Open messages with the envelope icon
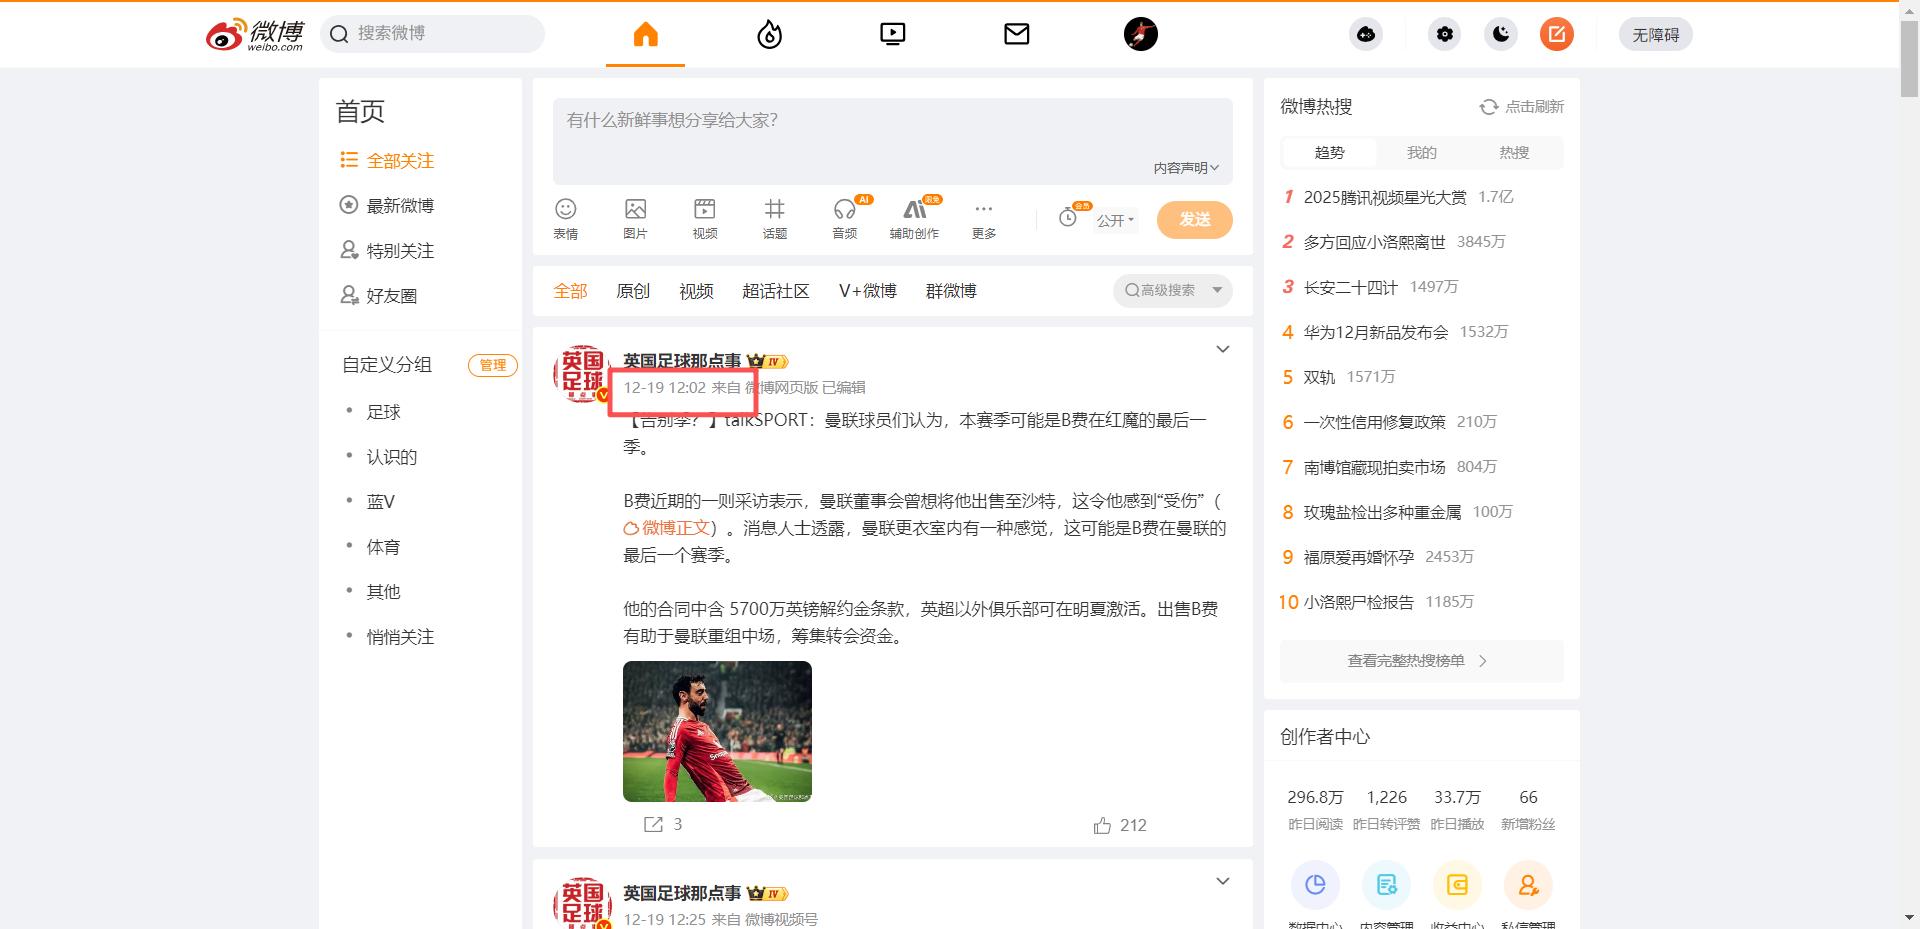 point(1016,33)
